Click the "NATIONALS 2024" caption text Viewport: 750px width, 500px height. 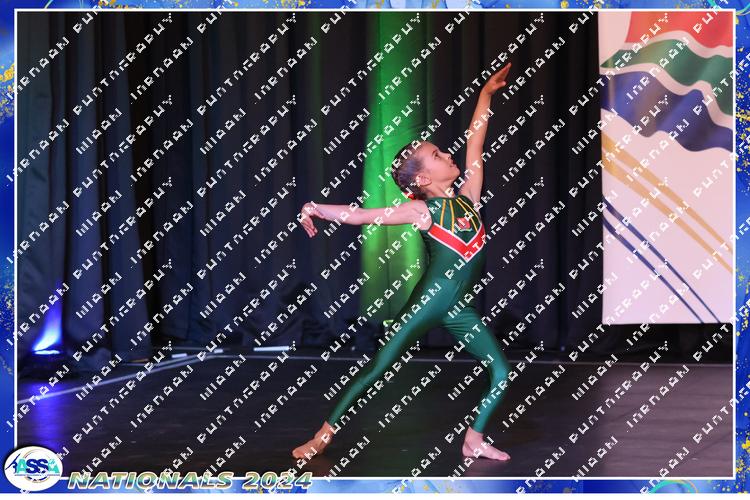click(190, 480)
